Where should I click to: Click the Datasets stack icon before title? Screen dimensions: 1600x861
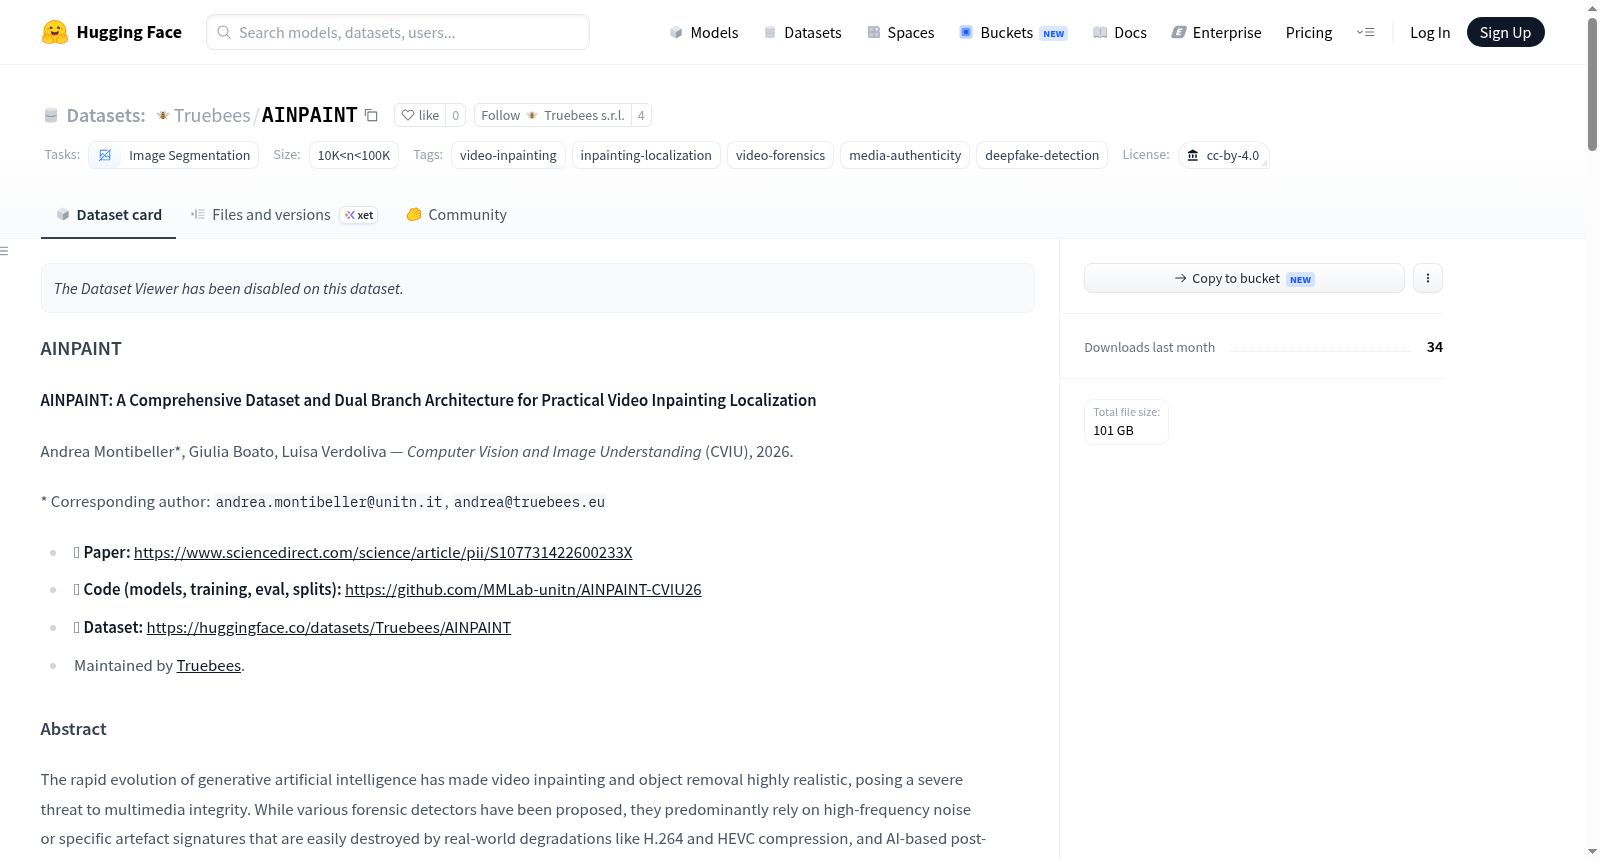point(51,115)
